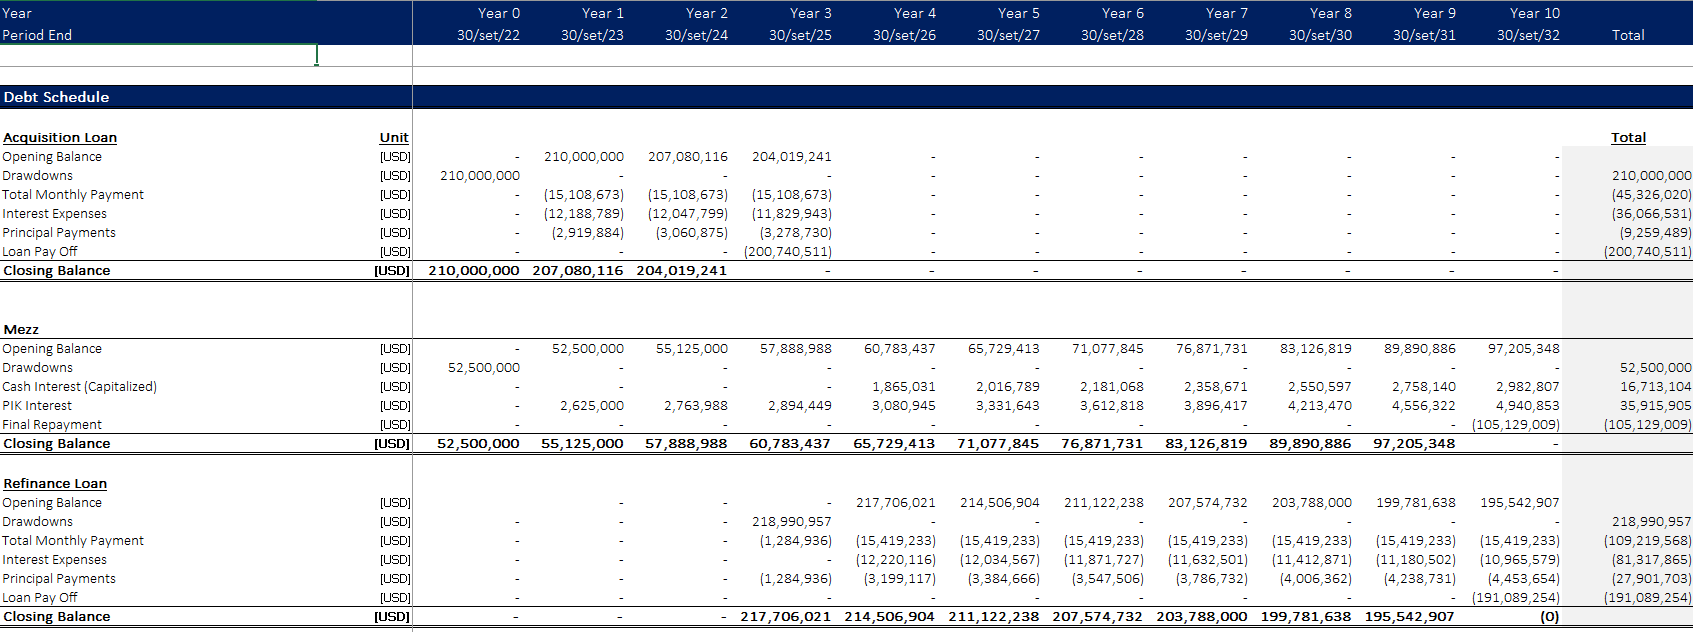The height and width of the screenshot is (632, 1693).
Task: Select the 'PIK Interest' row label
Action: point(37,406)
